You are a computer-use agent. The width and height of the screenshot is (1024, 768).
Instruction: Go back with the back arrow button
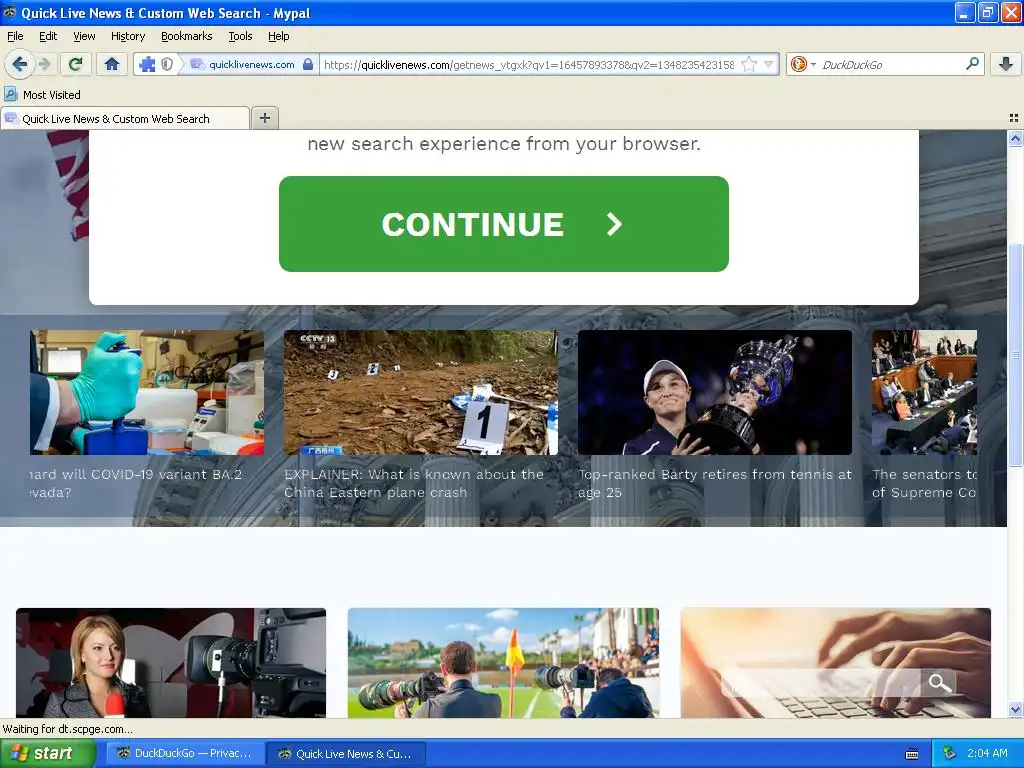[20, 64]
